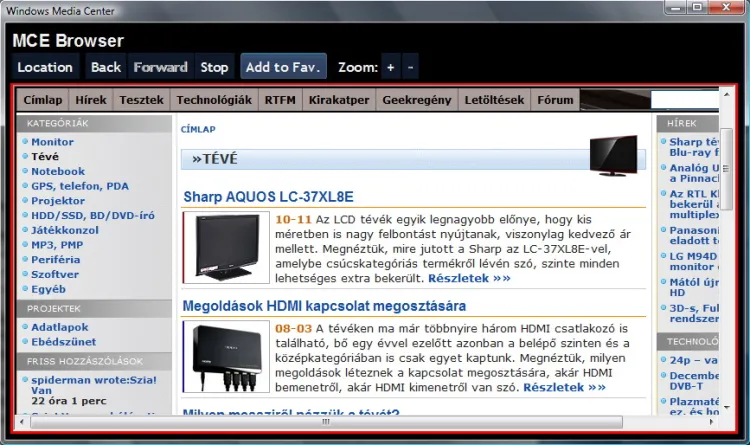The image size is (750, 445).
Task: Click the horizontal scrollbar left arrow
Action: point(22,422)
